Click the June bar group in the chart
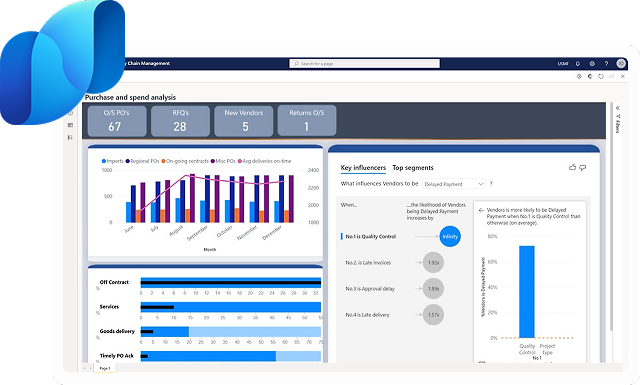The width and height of the screenshot is (640, 385). [x=136, y=203]
